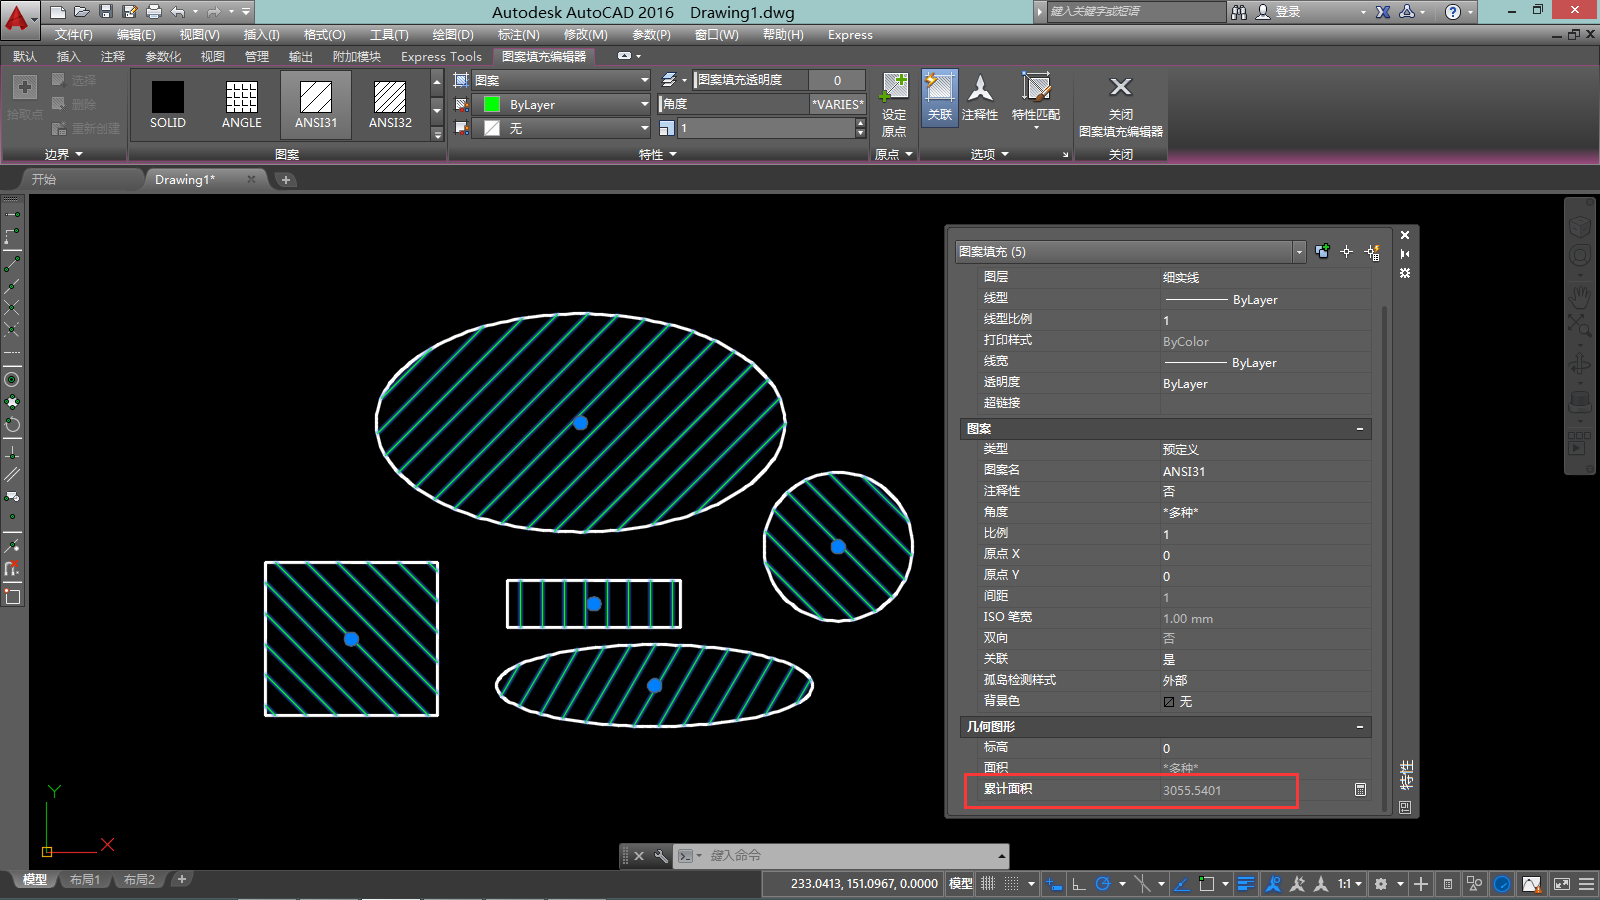Toggle the grid display in status bar
1600x900 pixels.
point(988,884)
